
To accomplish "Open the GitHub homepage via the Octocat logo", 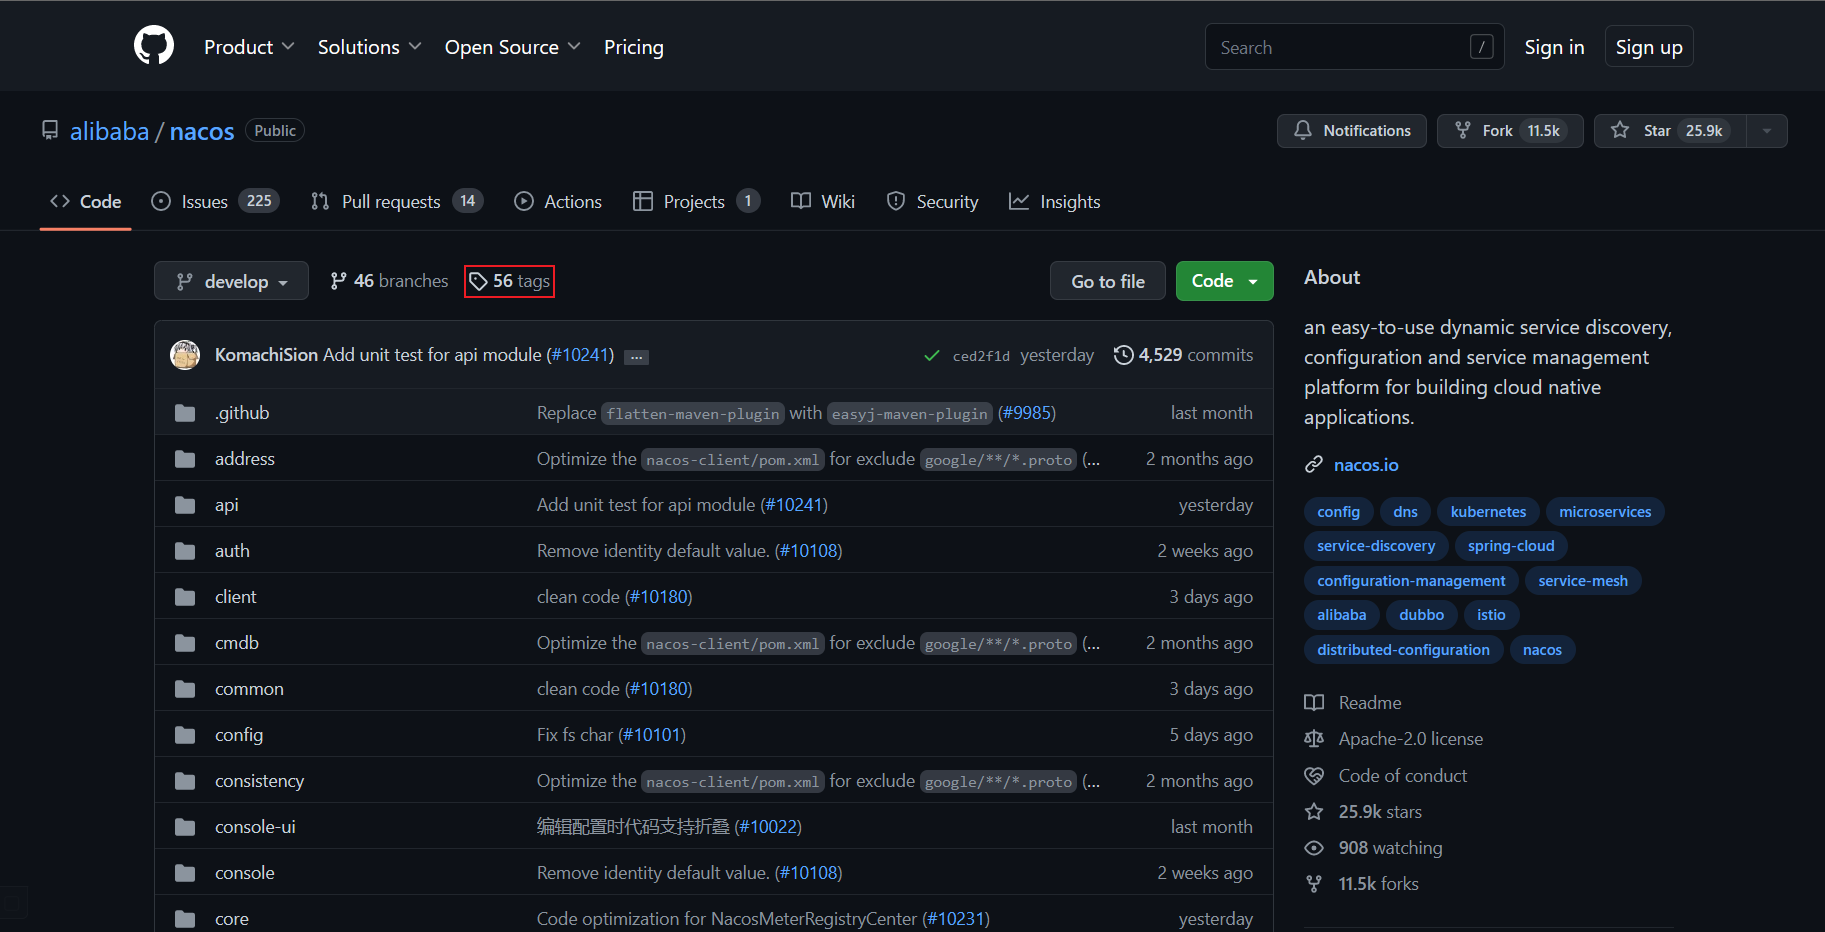I will point(154,46).
